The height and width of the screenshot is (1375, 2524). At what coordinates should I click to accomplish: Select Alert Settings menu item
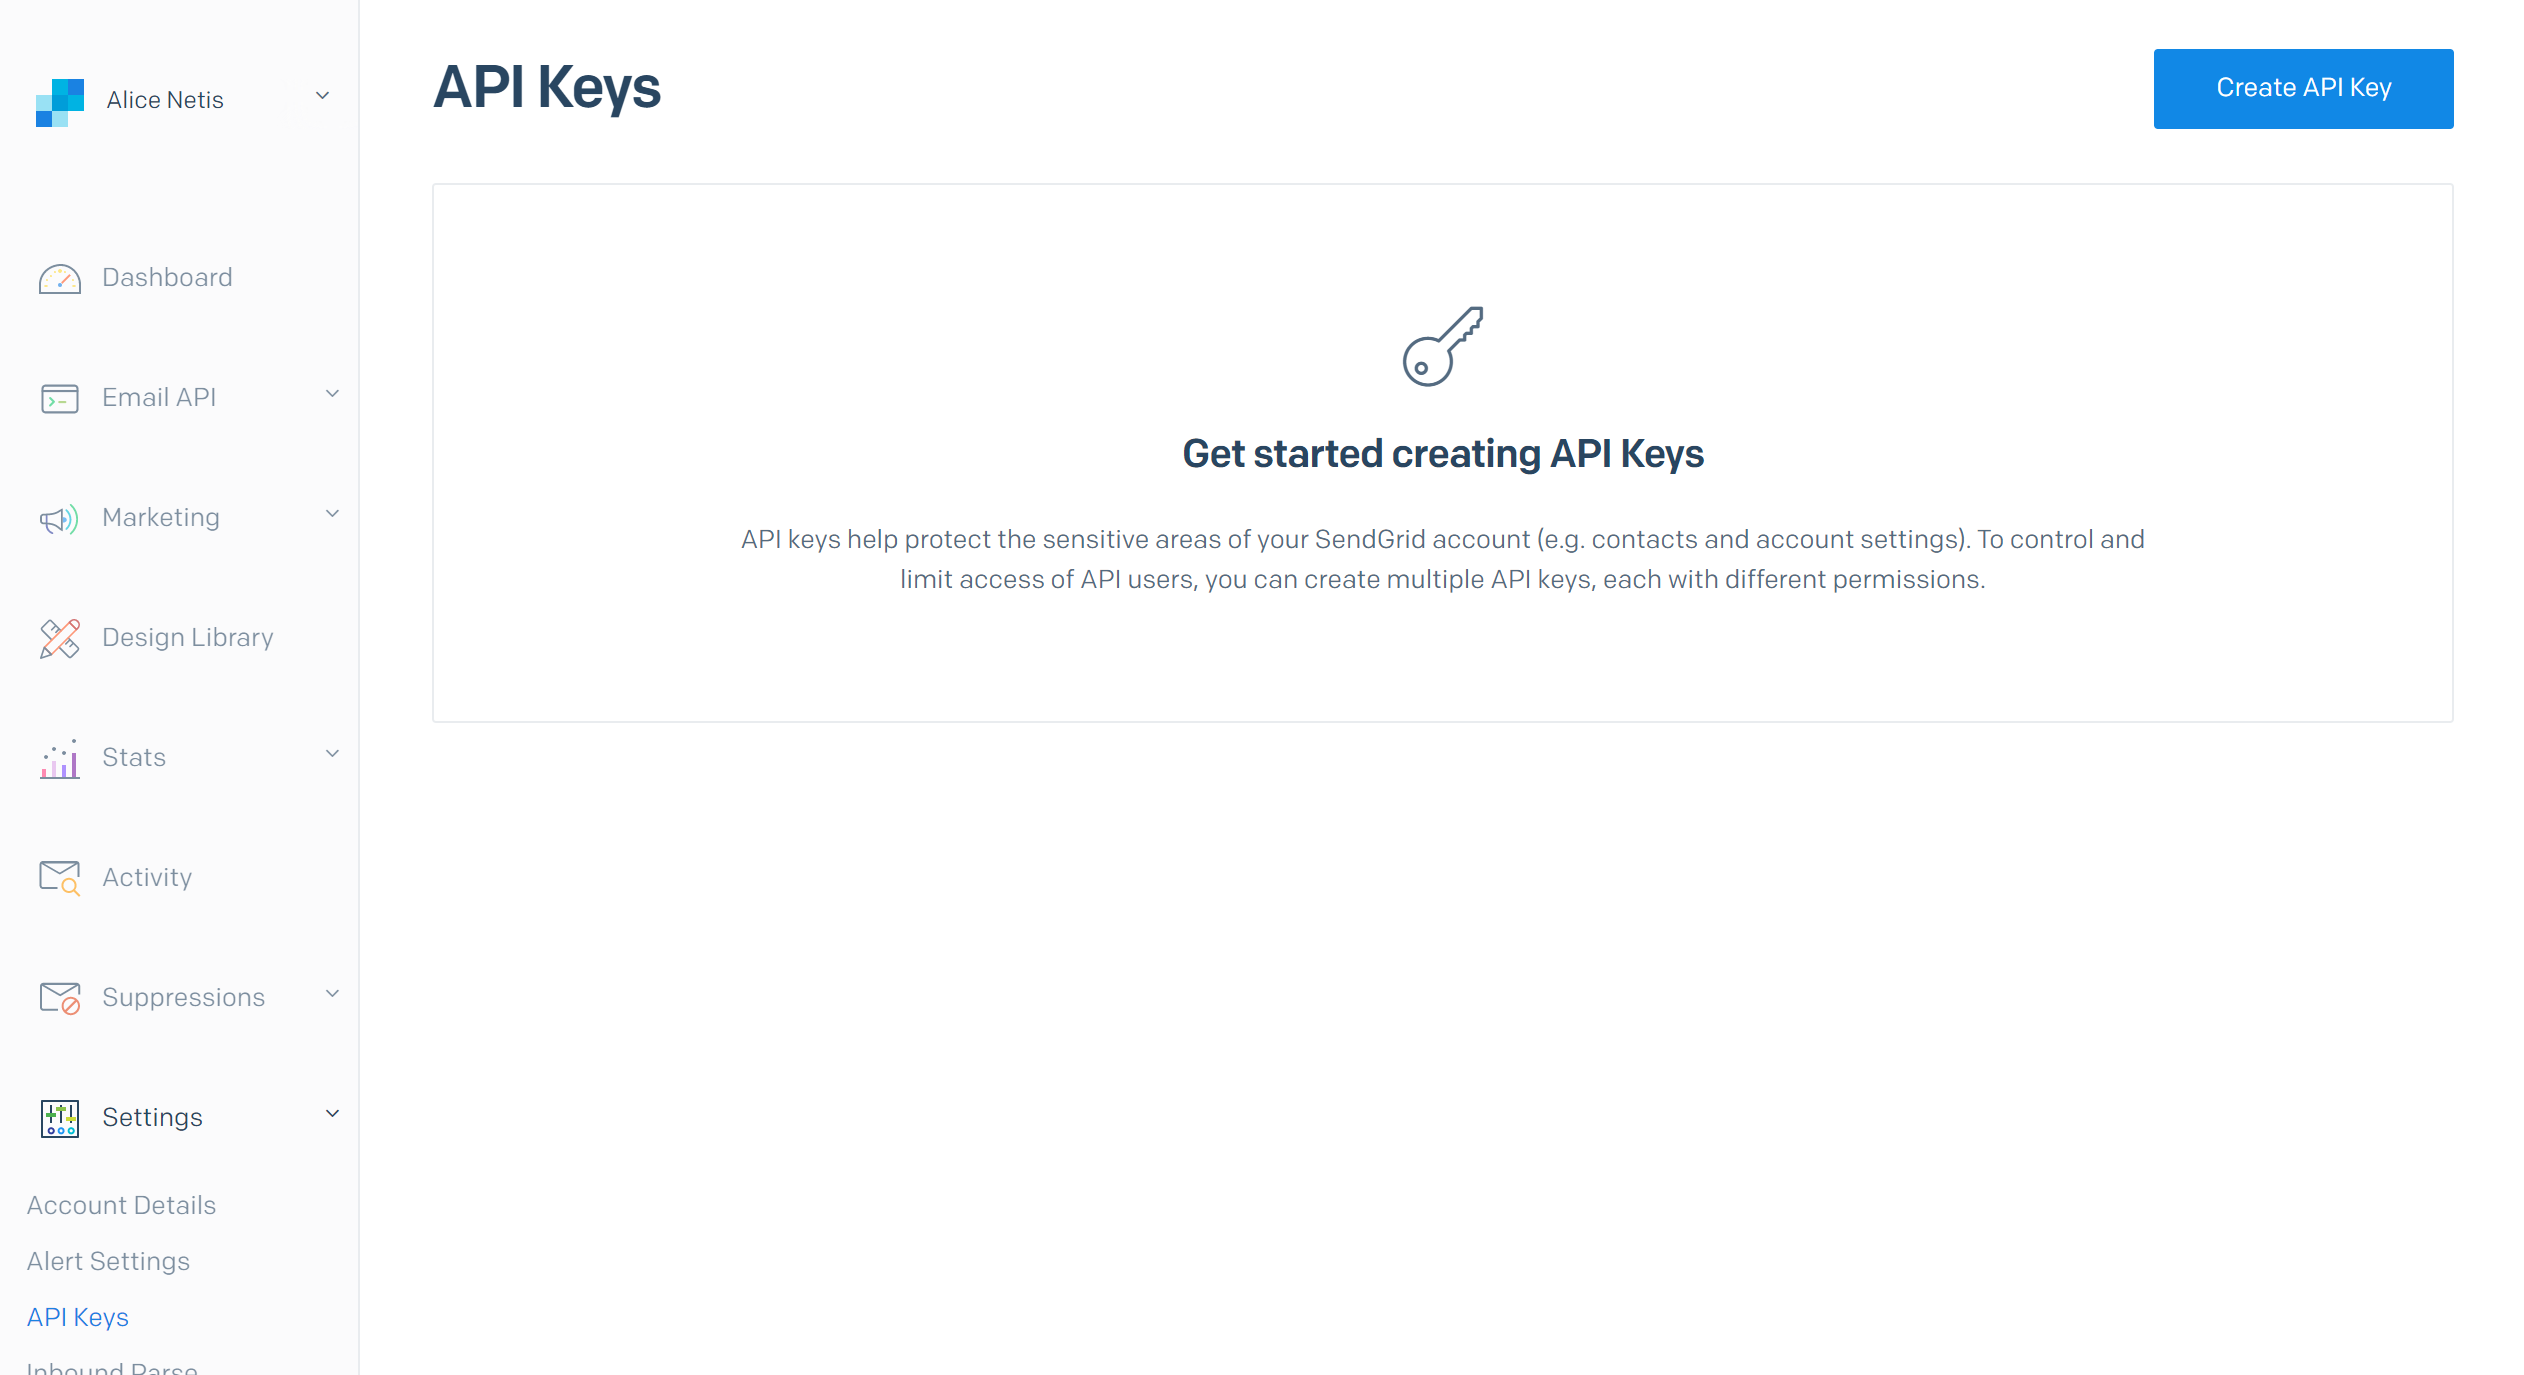tap(108, 1260)
